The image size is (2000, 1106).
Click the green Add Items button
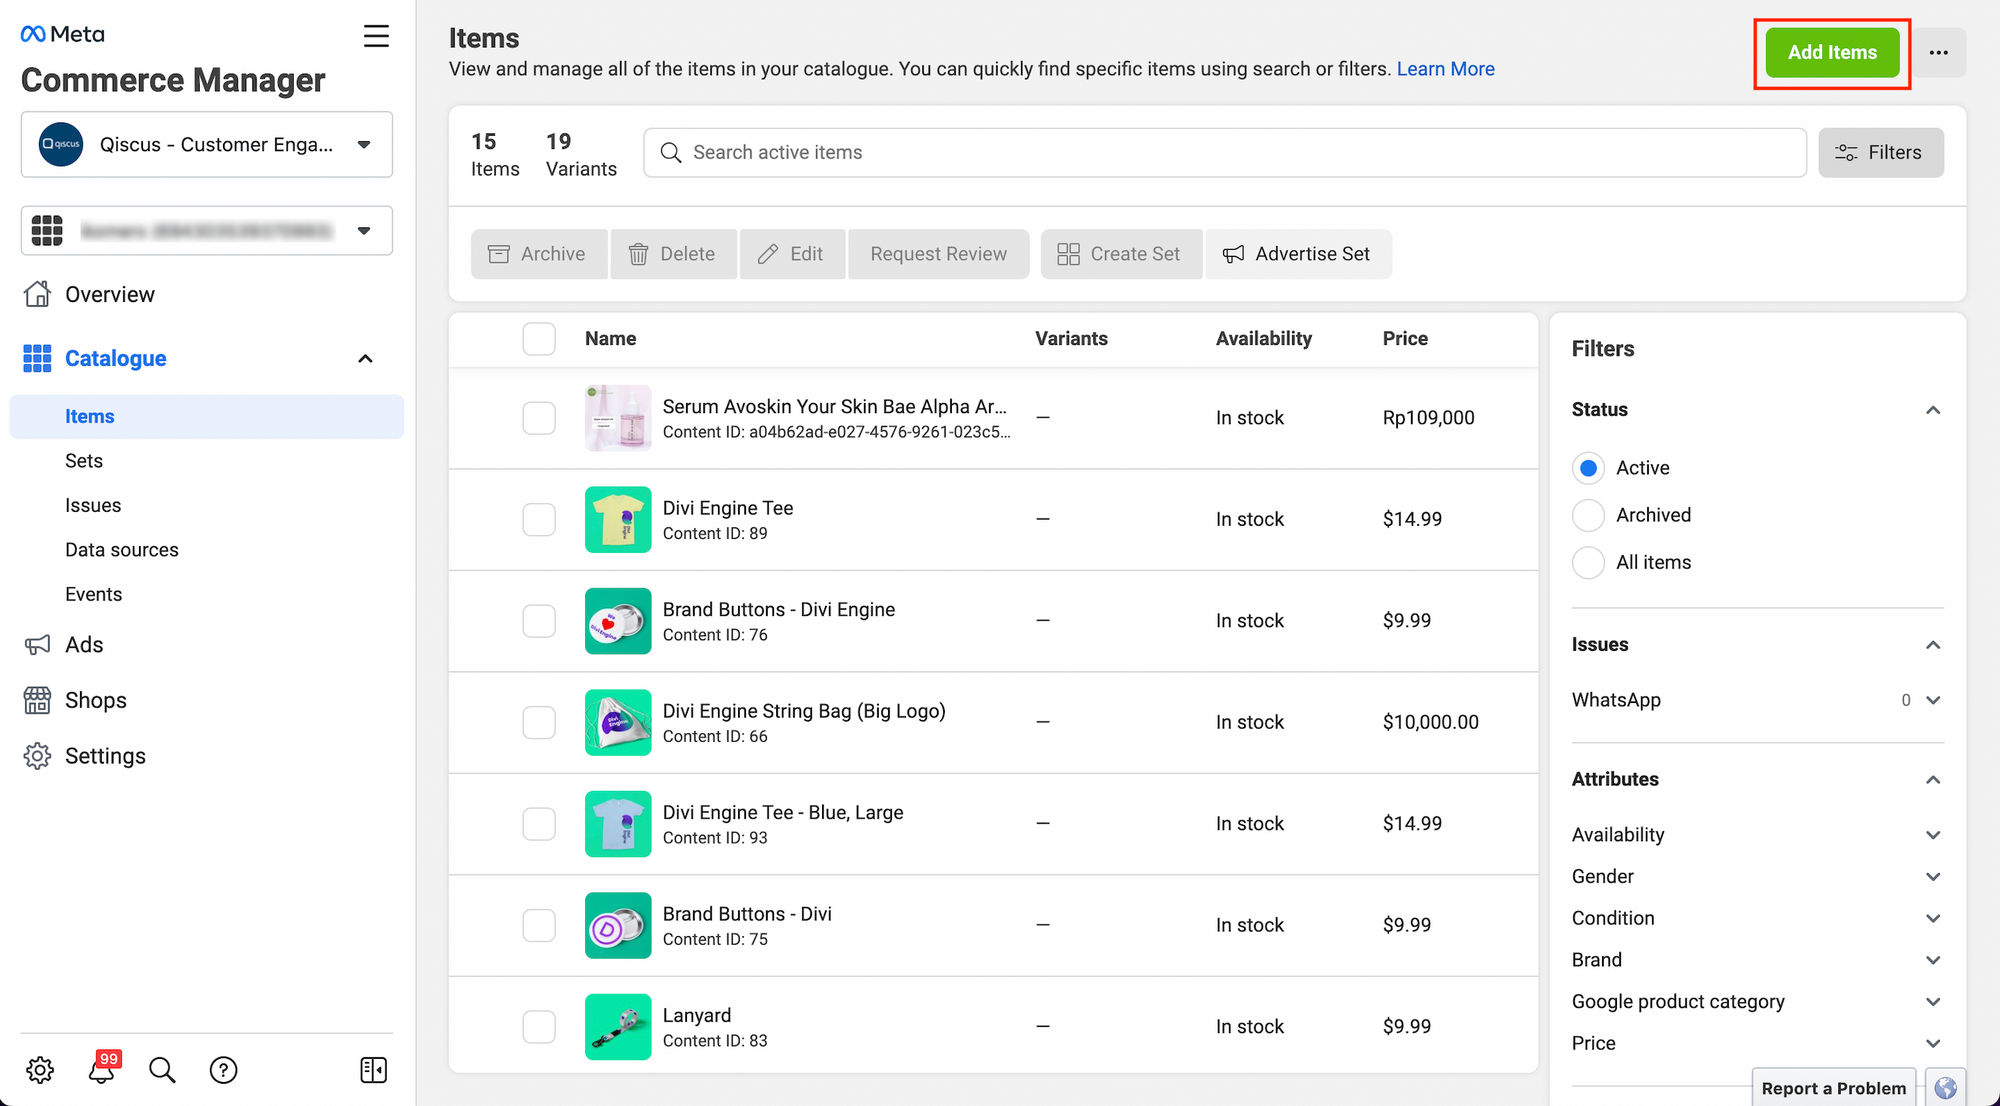1831,53
